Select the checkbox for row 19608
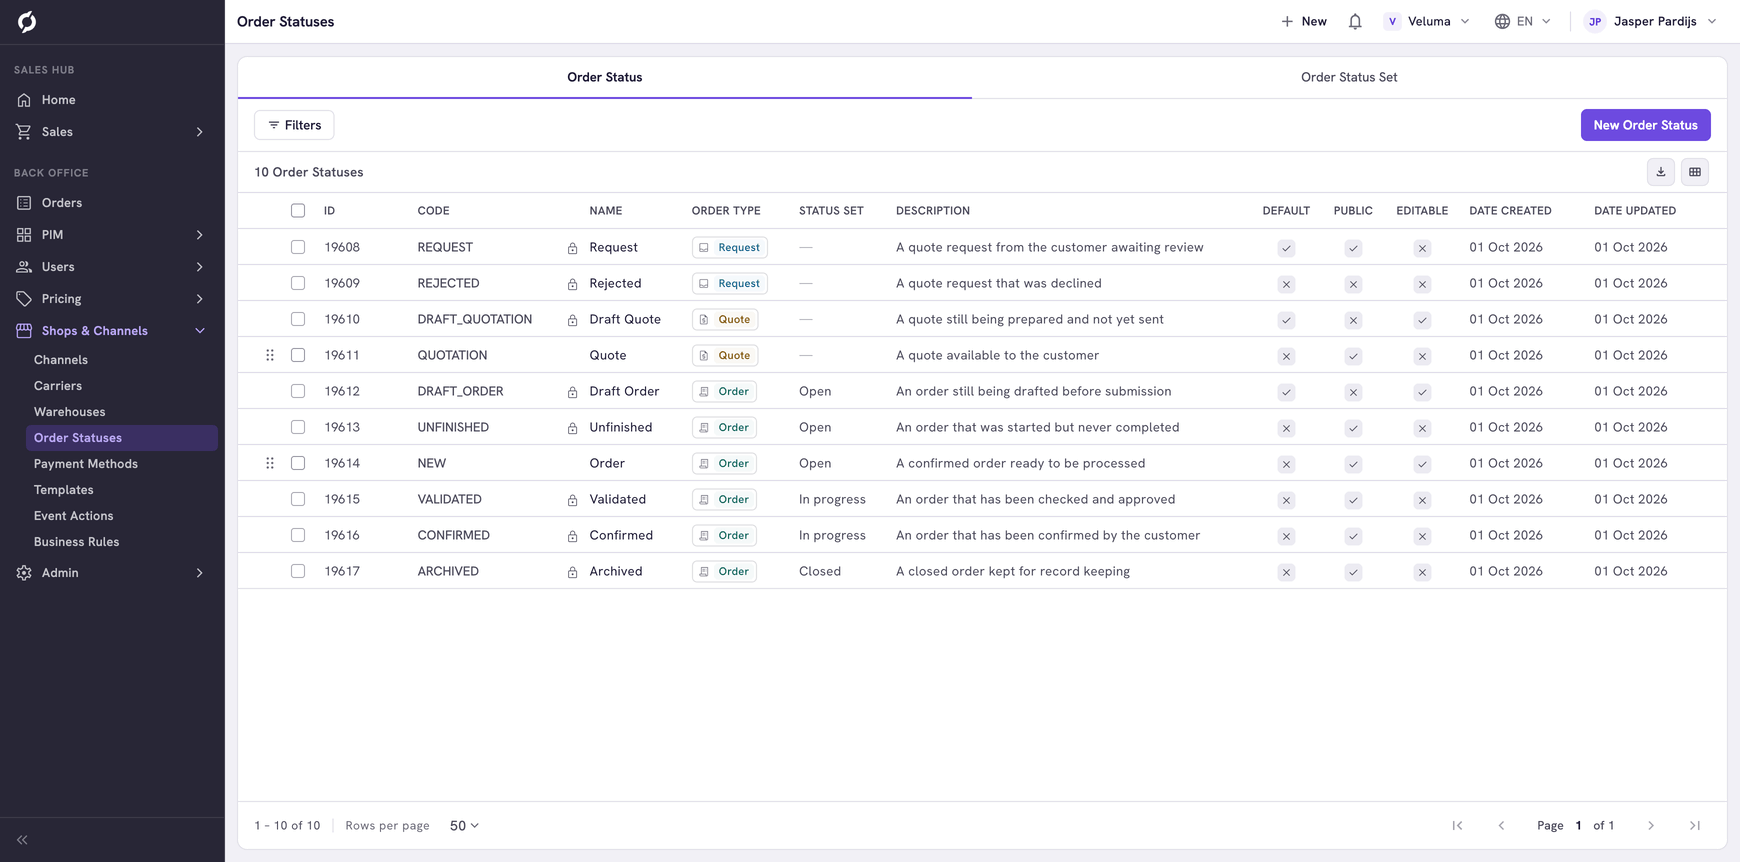Image resolution: width=1740 pixels, height=862 pixels. tap(298, 247)
